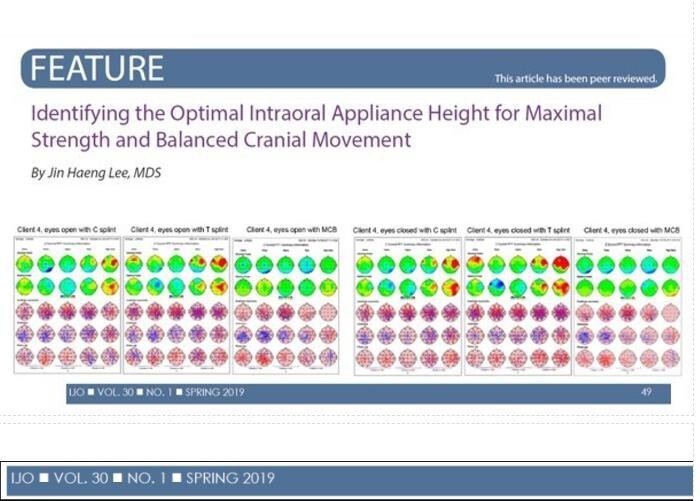
Task: Click caption Client 4, eyes open with C splint
Action: pyautogui.click(x=67, y=230)
